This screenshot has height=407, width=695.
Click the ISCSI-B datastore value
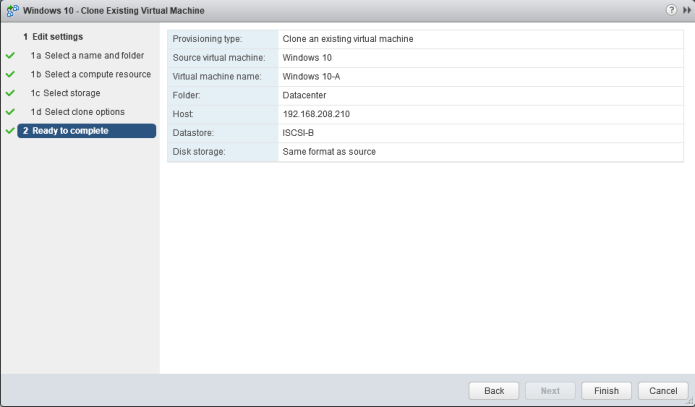(x=300, y=133)
